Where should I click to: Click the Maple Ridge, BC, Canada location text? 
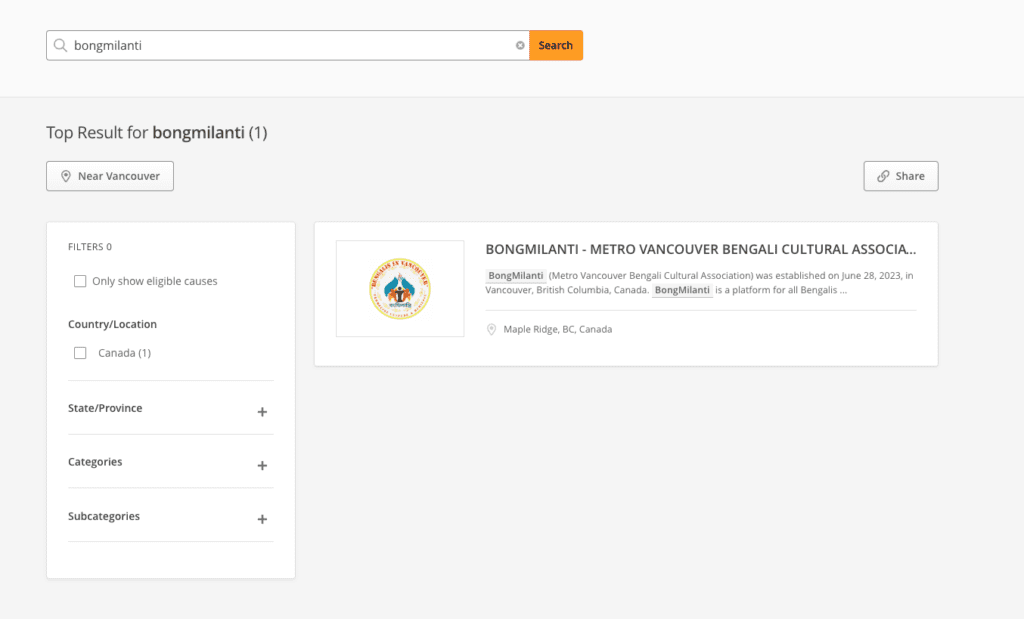pyautogui.click(x=558, y=330)
